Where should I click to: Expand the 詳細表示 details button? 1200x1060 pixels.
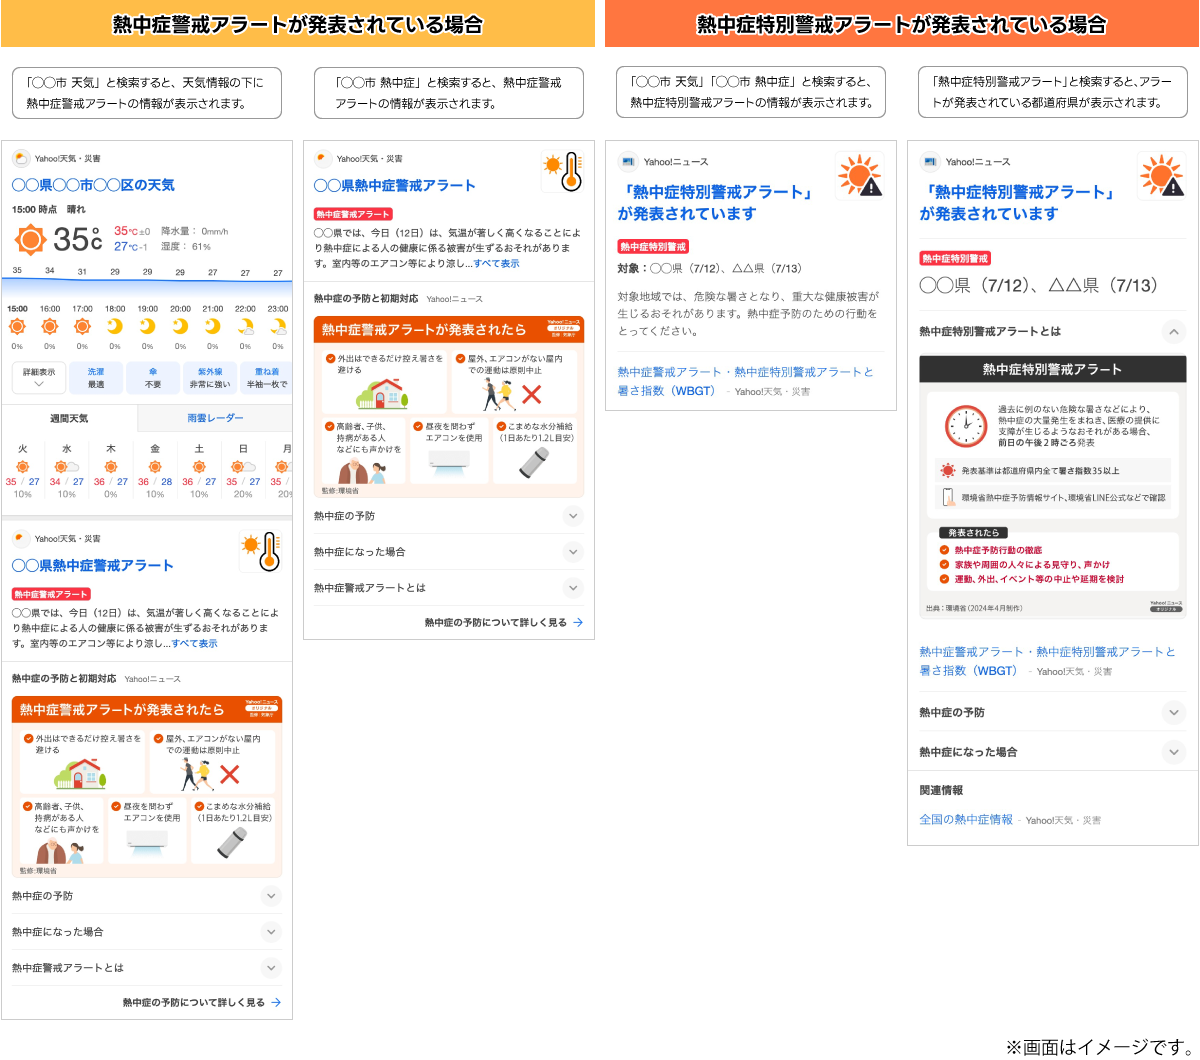[39, 377]
